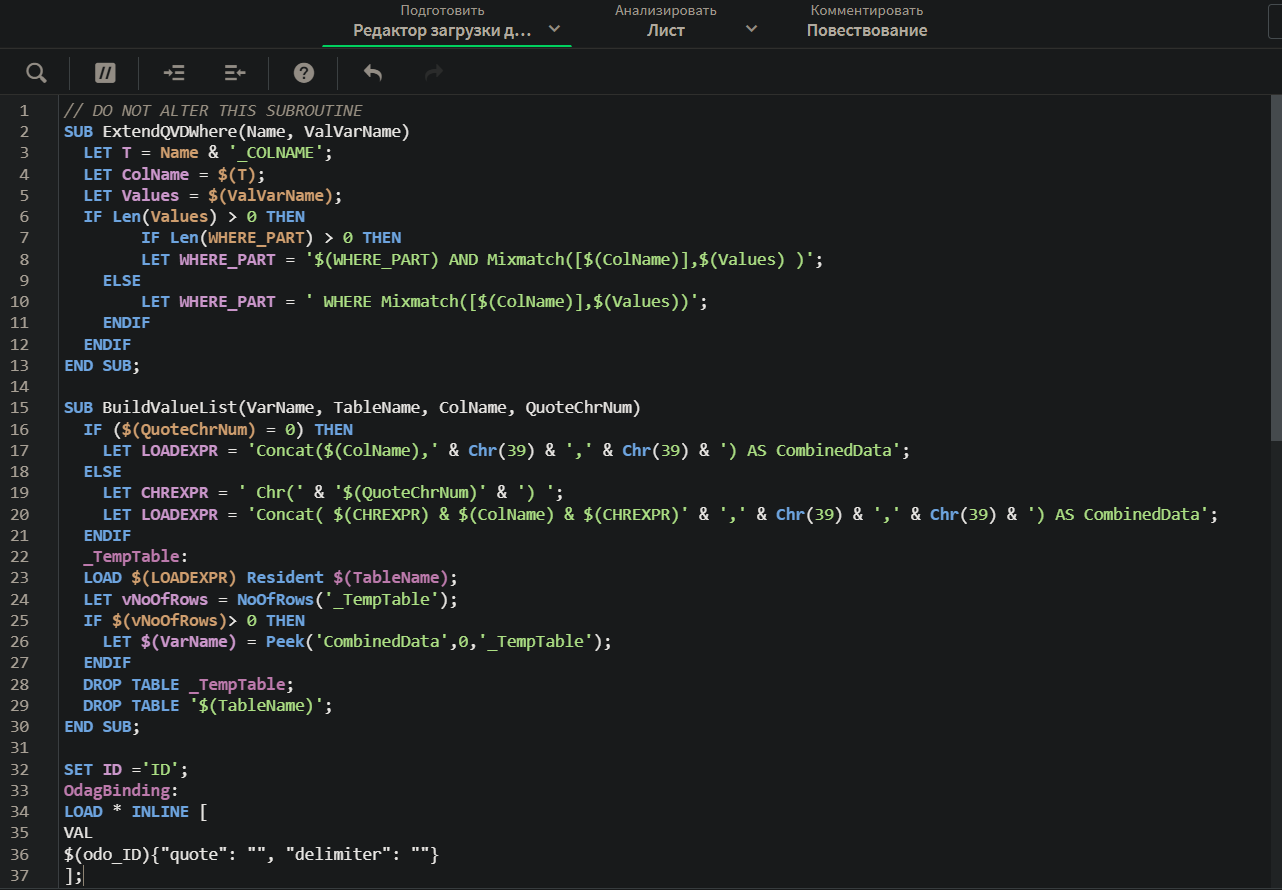Go to the Повествование tab

[866, 30]
